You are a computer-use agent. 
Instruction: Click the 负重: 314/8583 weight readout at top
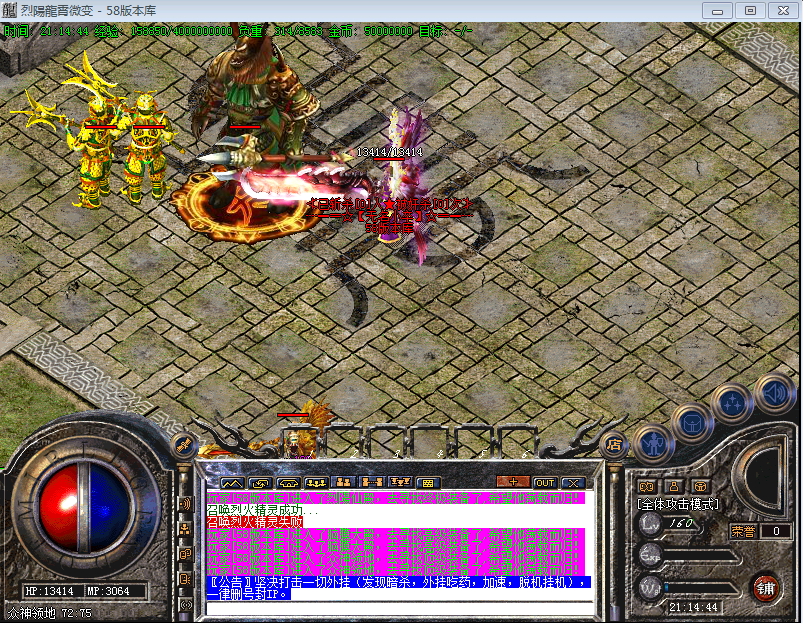(x=280, y=31)
